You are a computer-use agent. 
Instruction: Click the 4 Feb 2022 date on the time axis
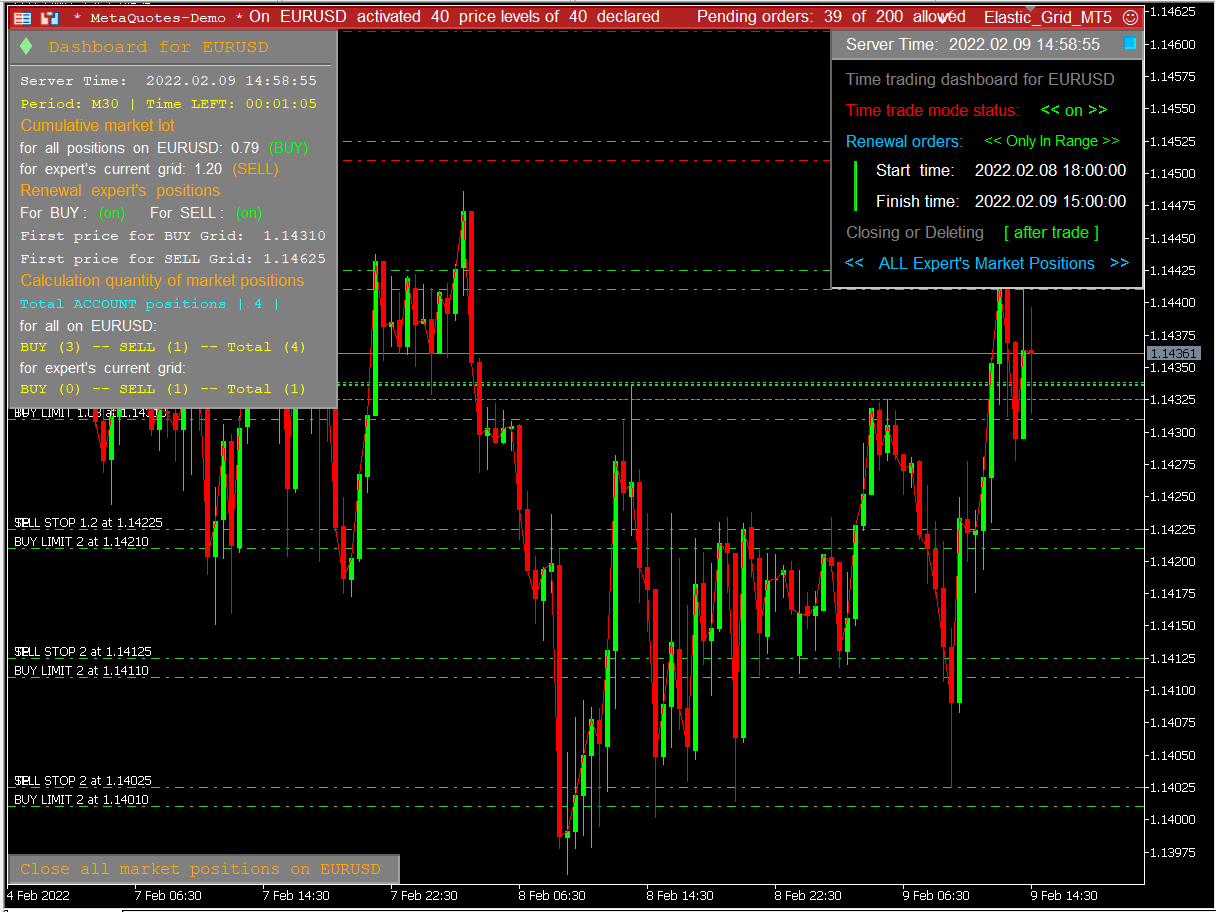tap(38, 895)
